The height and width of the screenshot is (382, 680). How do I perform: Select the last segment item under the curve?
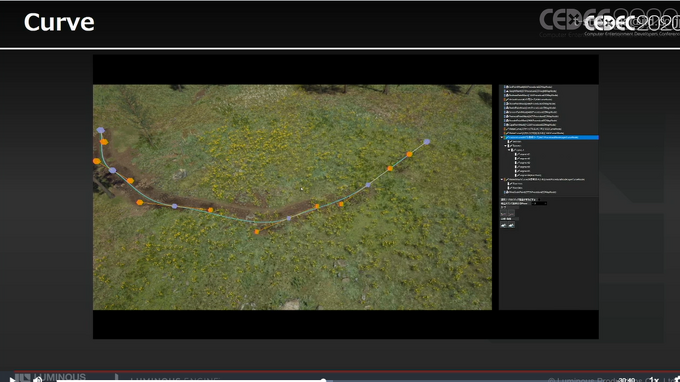(x=528, y=175)
